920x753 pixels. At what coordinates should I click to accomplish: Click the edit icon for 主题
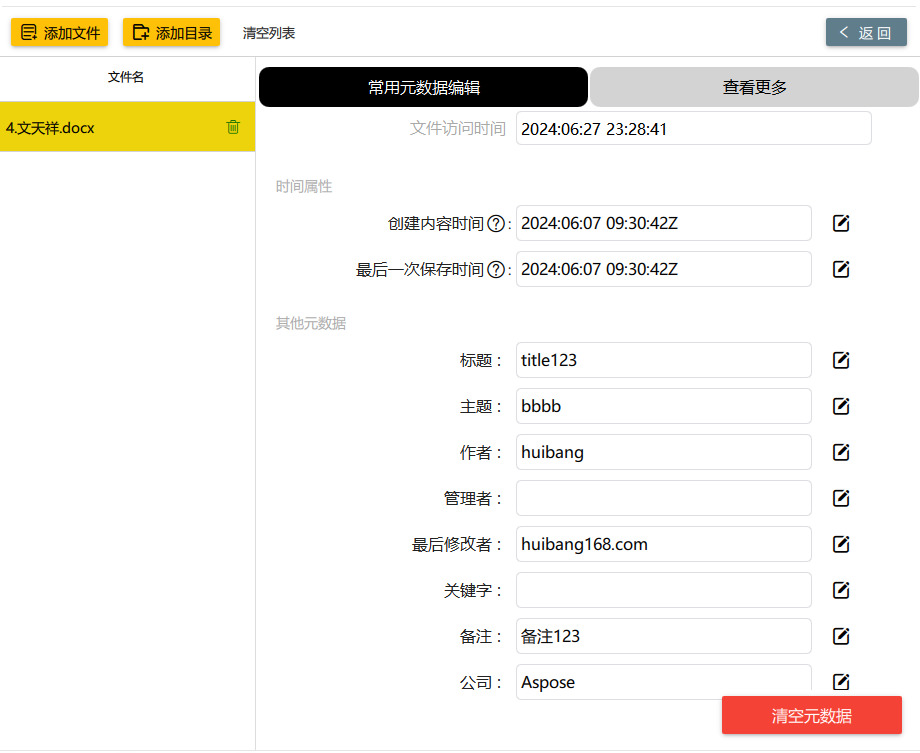click(841, 406)
